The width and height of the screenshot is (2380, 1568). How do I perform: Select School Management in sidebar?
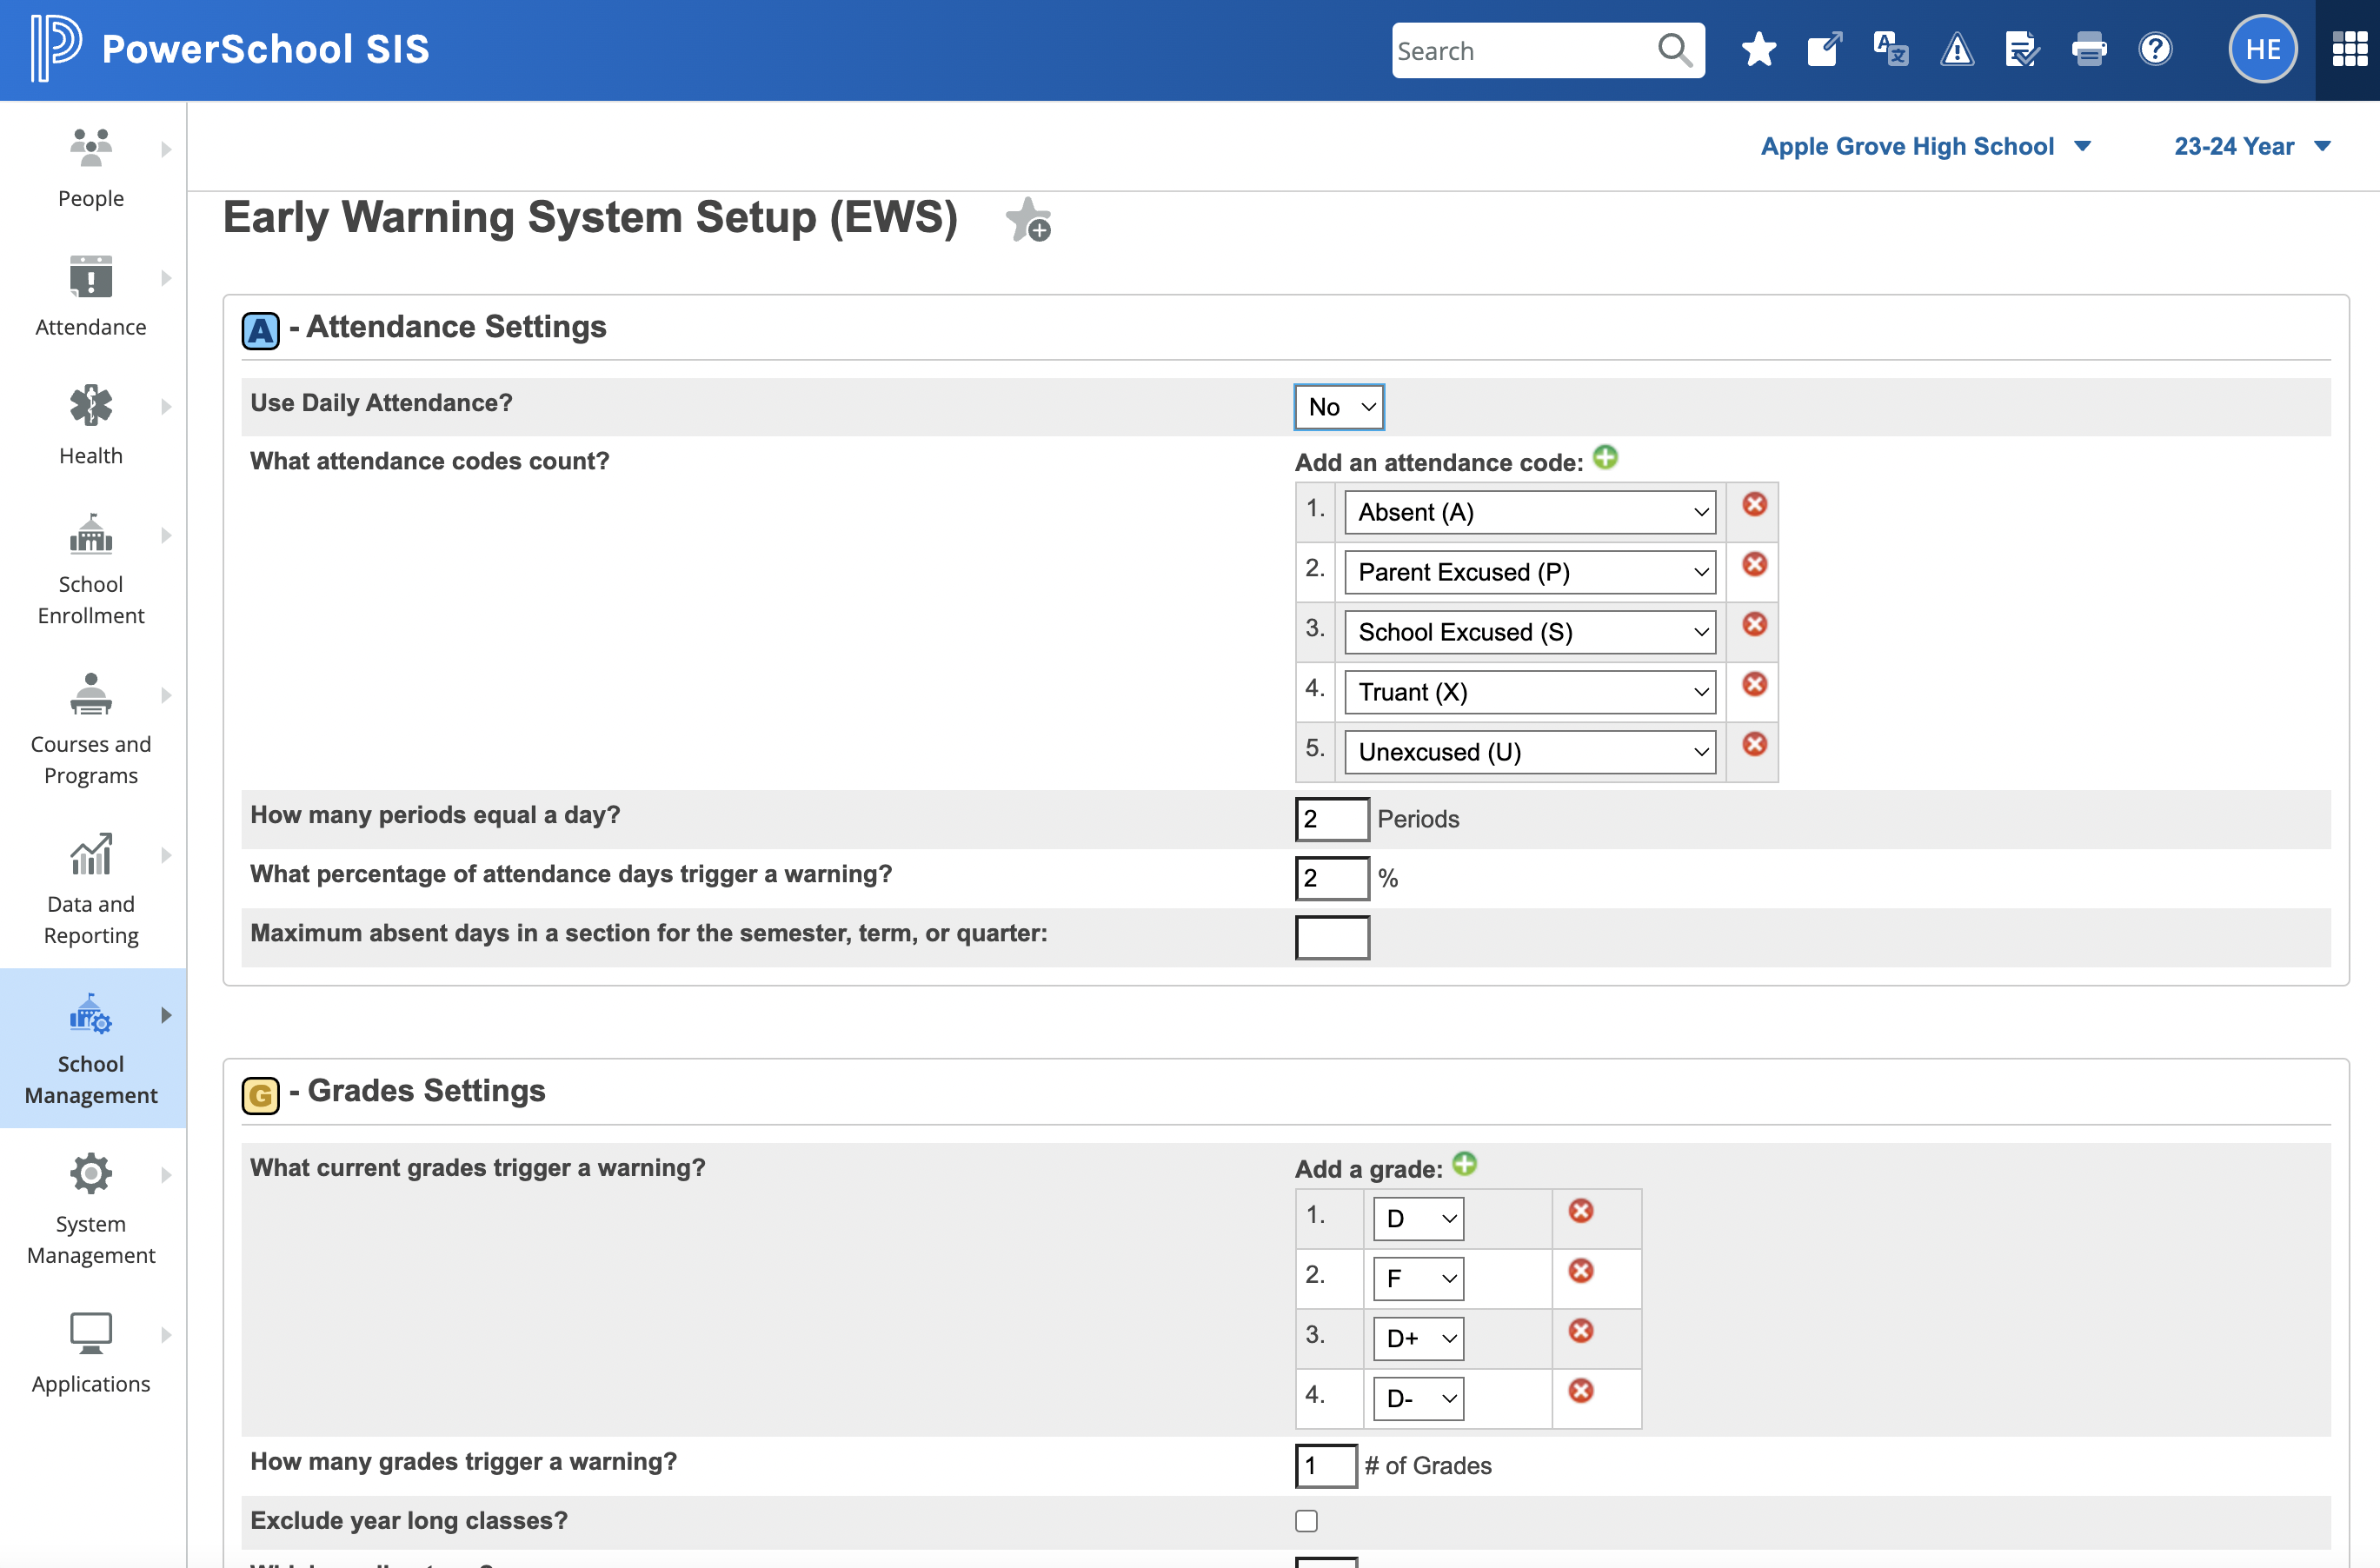[91, 1048]
